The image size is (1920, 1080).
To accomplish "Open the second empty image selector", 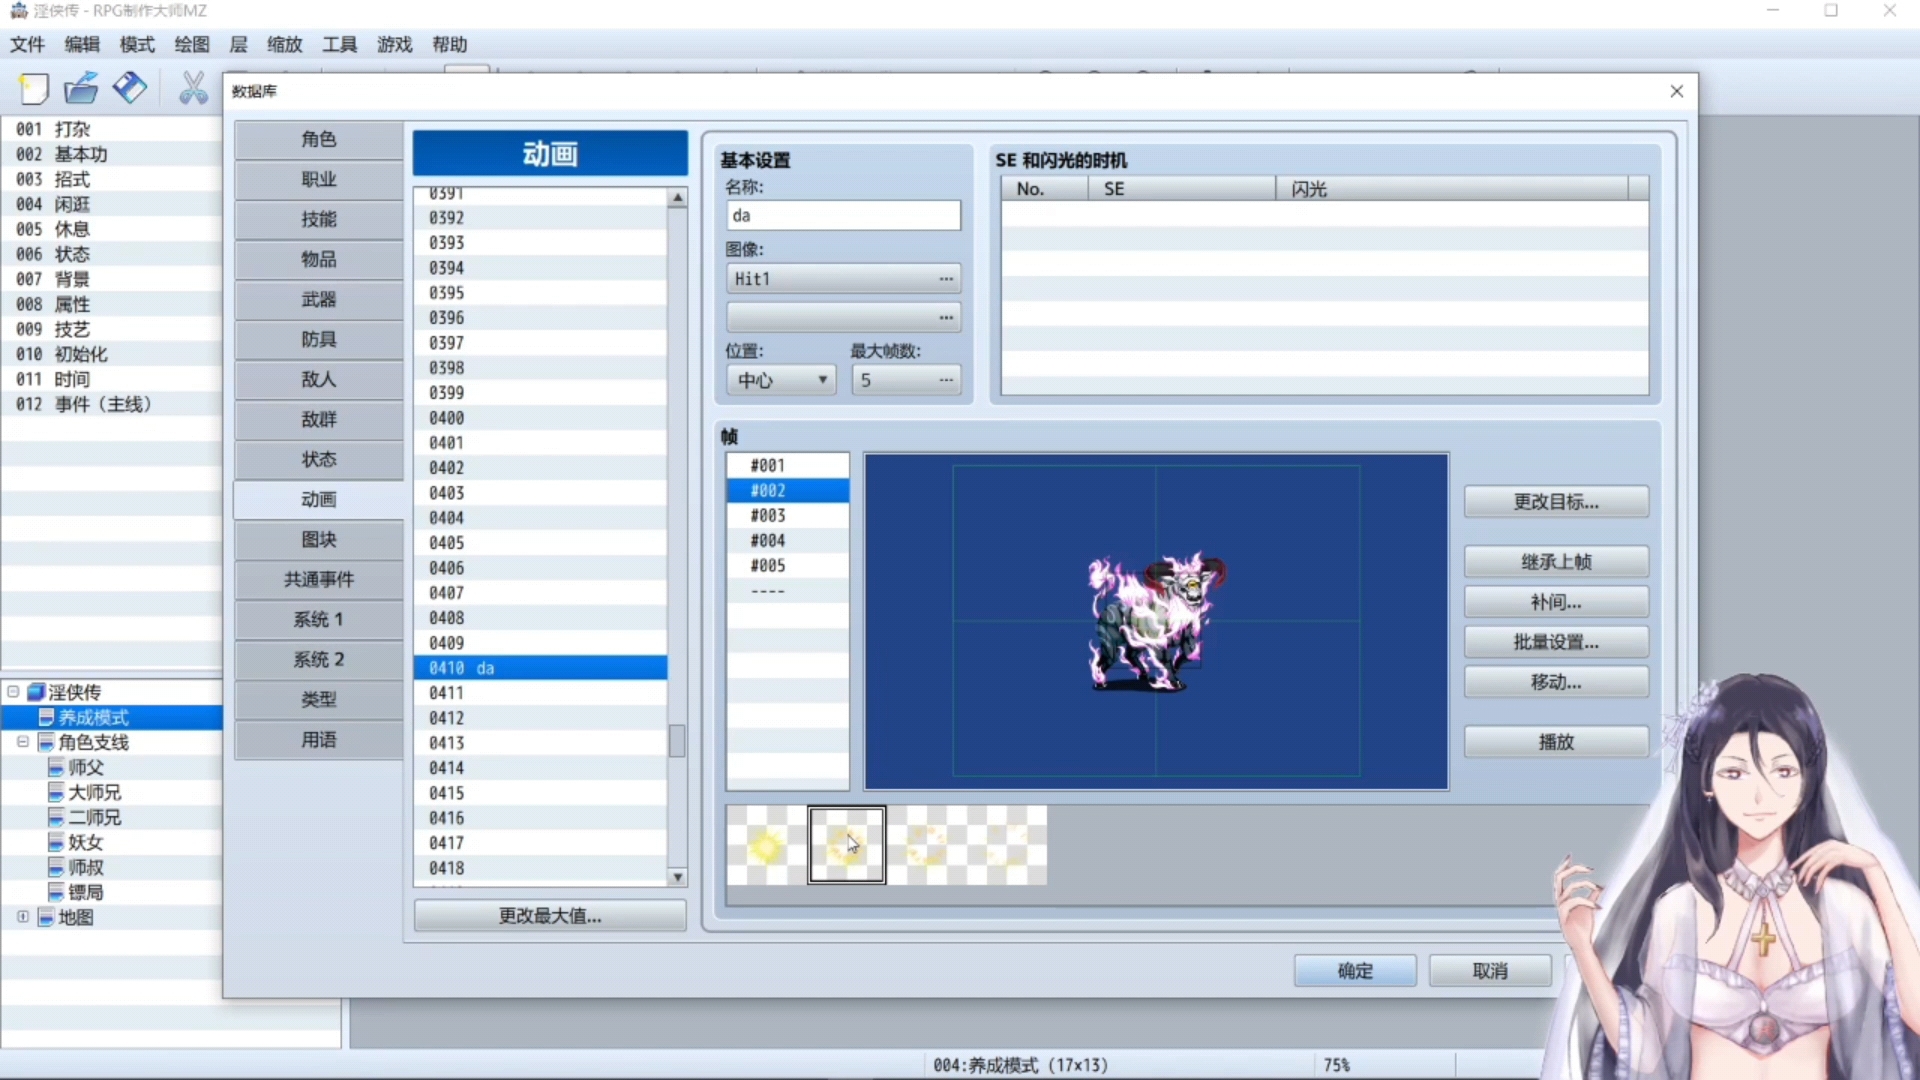I will [x=843, y=317].
